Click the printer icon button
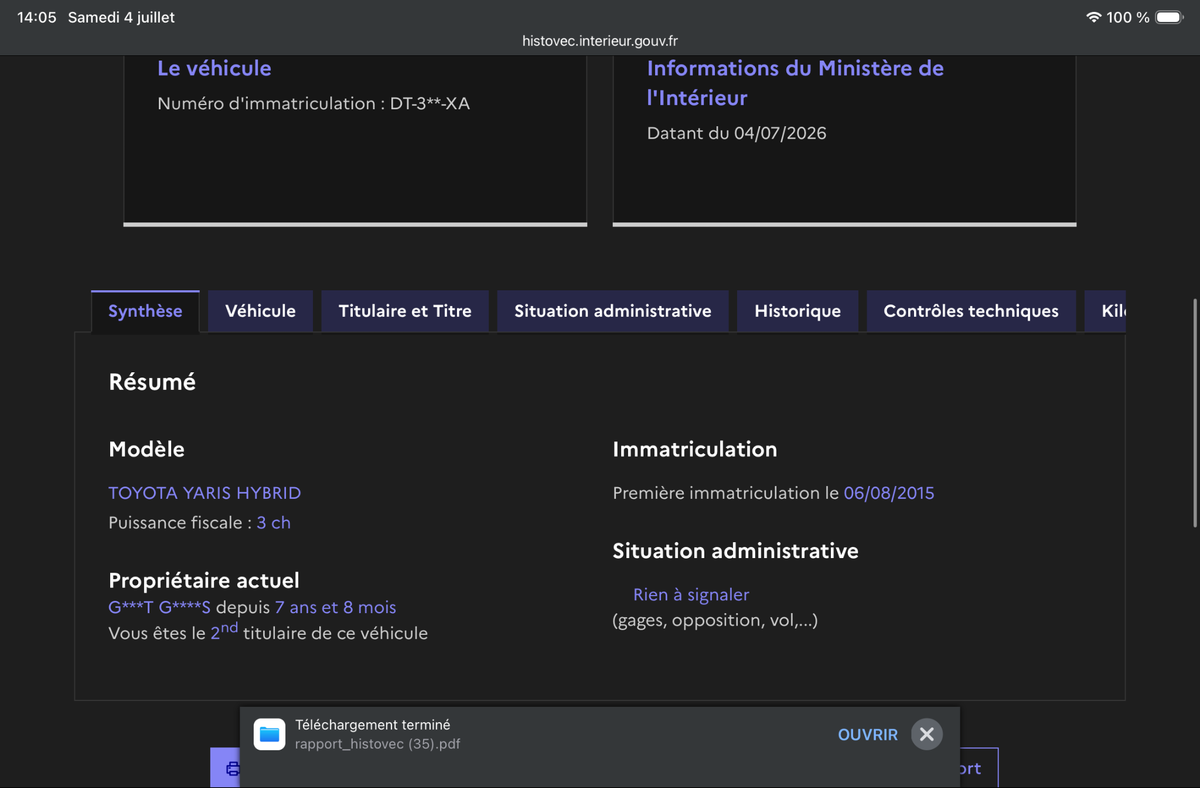Screen dimensions: 1200x788 click(226, 768)
